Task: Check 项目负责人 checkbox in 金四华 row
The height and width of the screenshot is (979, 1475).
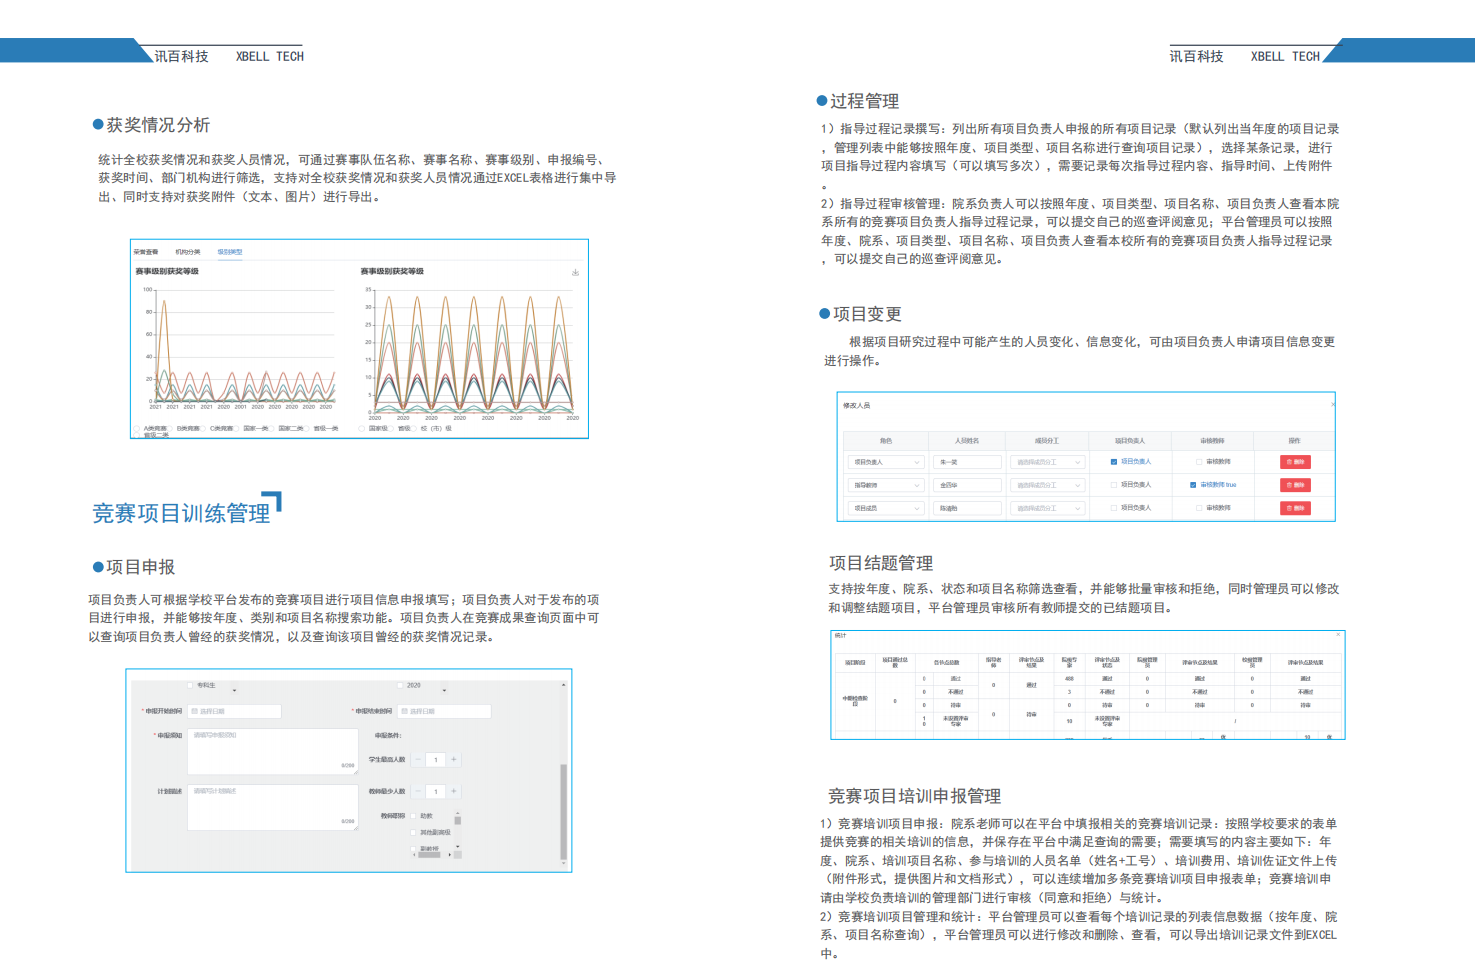Action: click(1114, 485)
